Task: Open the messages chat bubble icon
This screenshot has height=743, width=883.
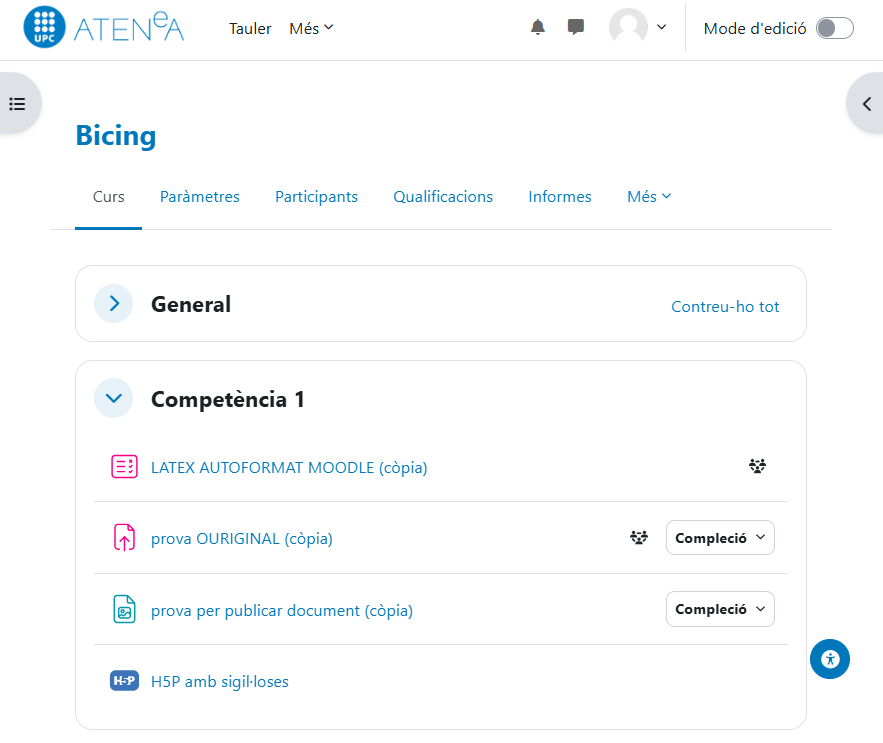Action: pos(576,28)
